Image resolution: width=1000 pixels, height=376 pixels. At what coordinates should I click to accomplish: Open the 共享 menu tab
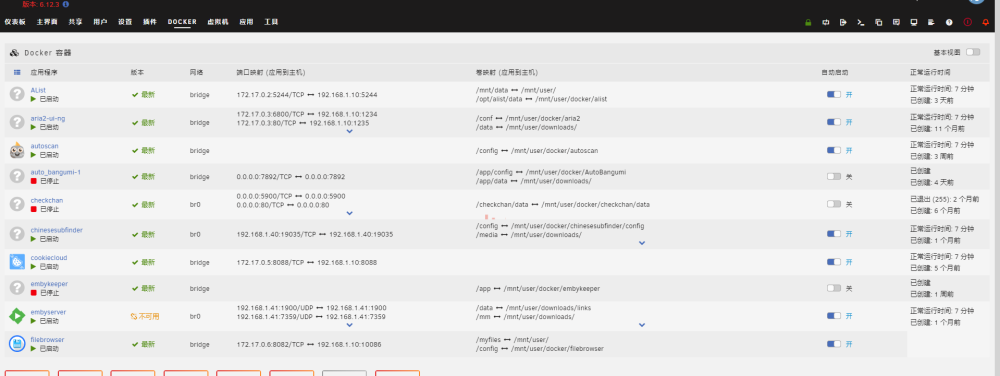tap(75, 22)
